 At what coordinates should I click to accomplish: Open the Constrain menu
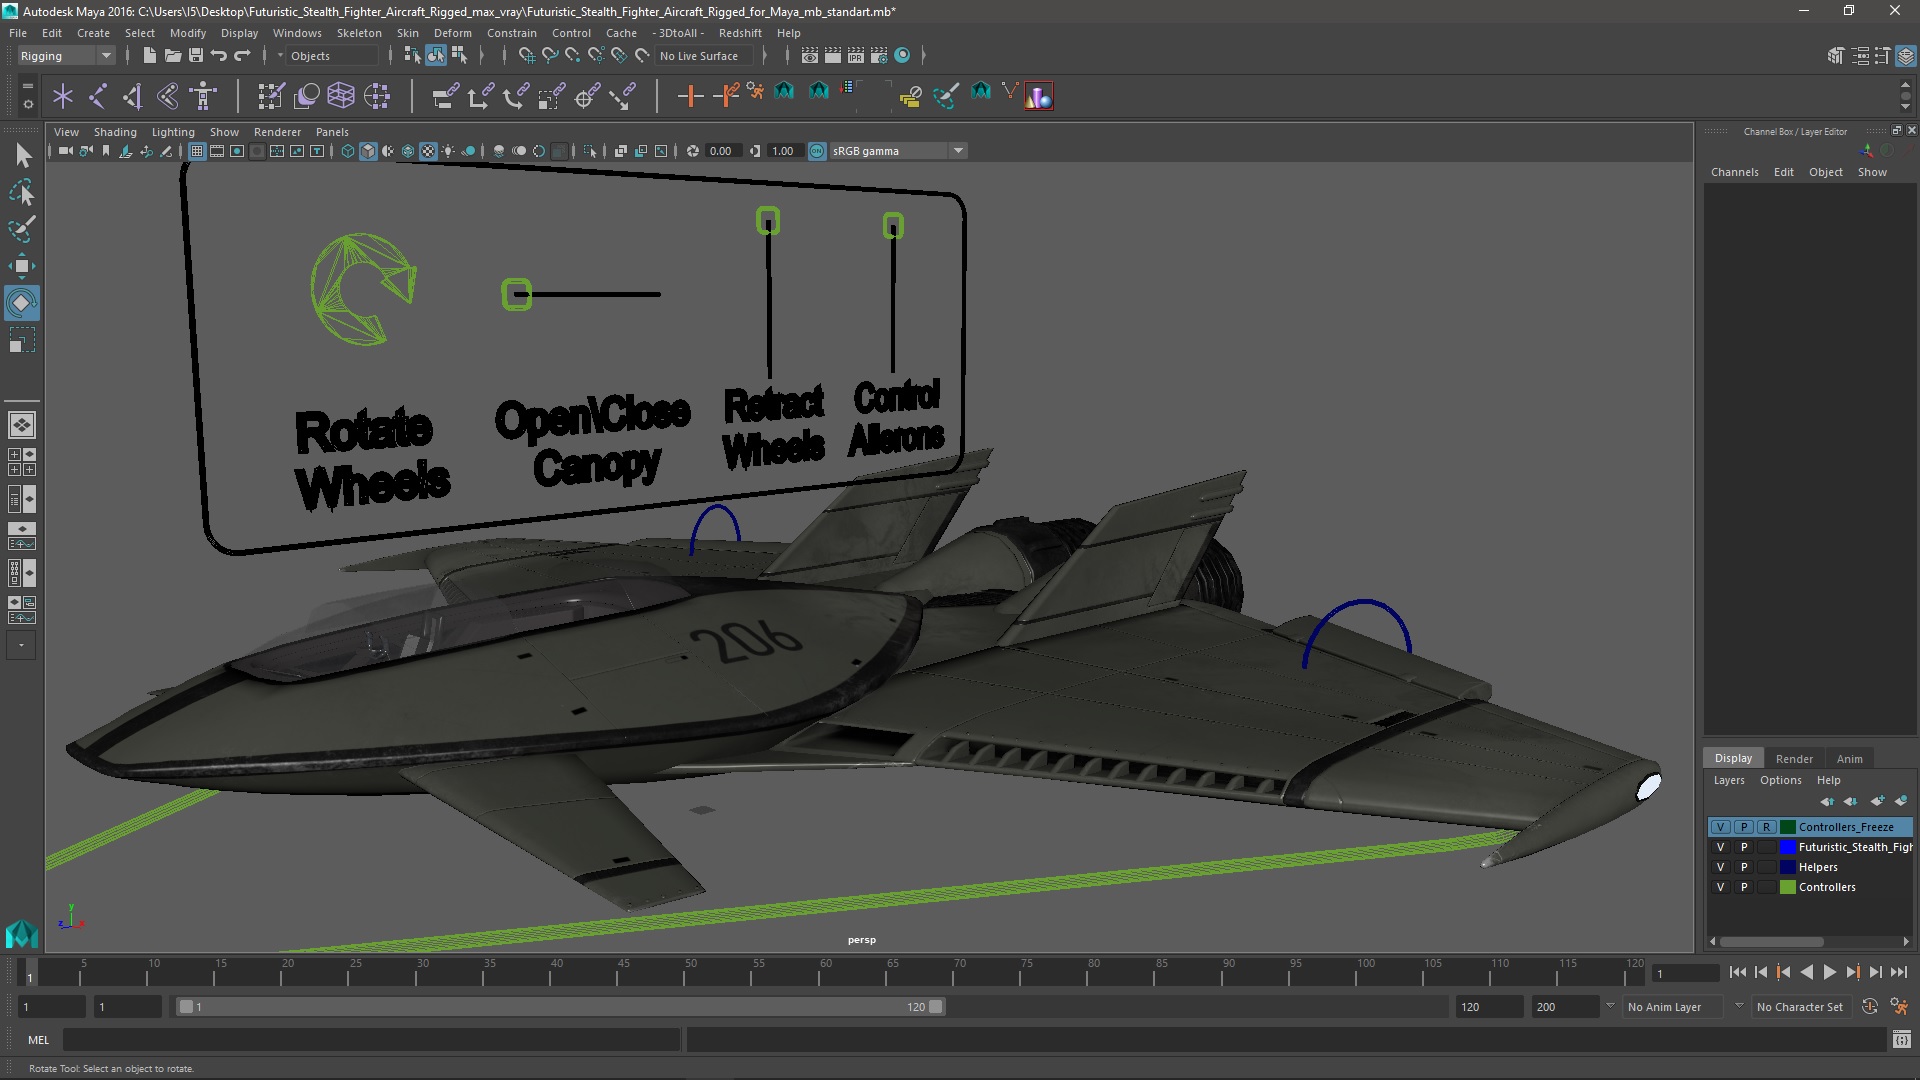point(511,33)
